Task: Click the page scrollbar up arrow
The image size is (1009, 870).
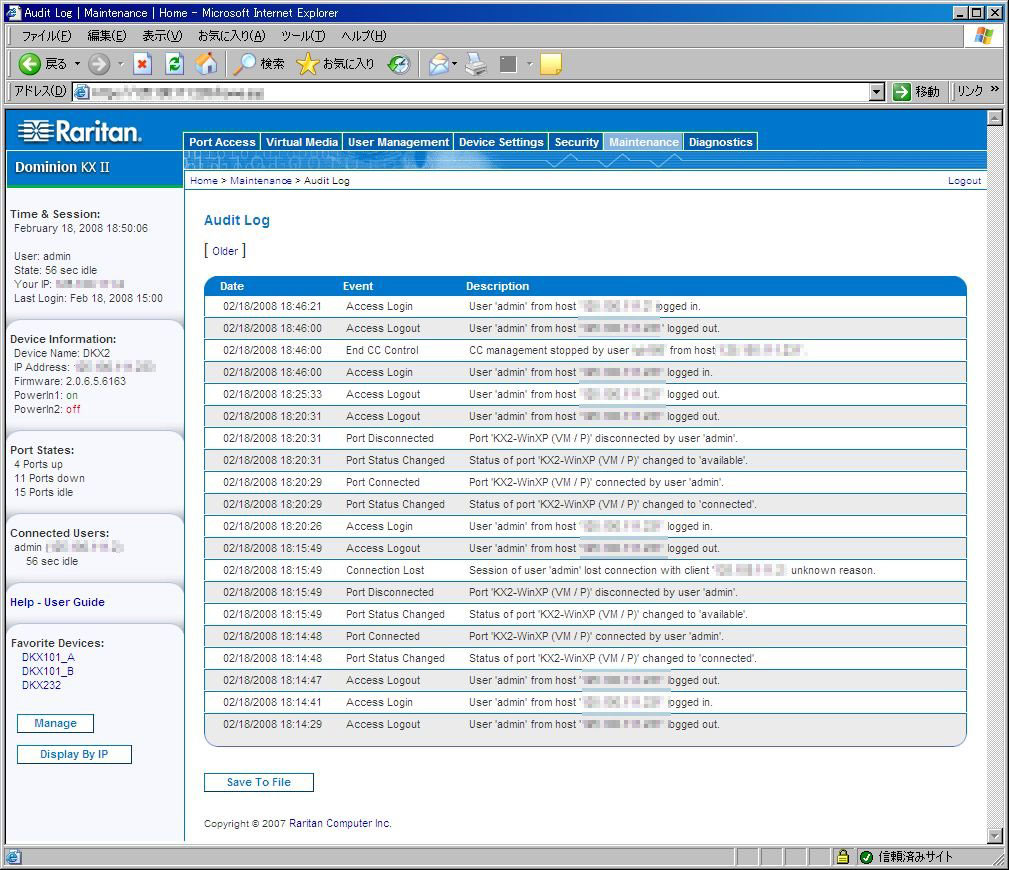Action: pos(995,118)
